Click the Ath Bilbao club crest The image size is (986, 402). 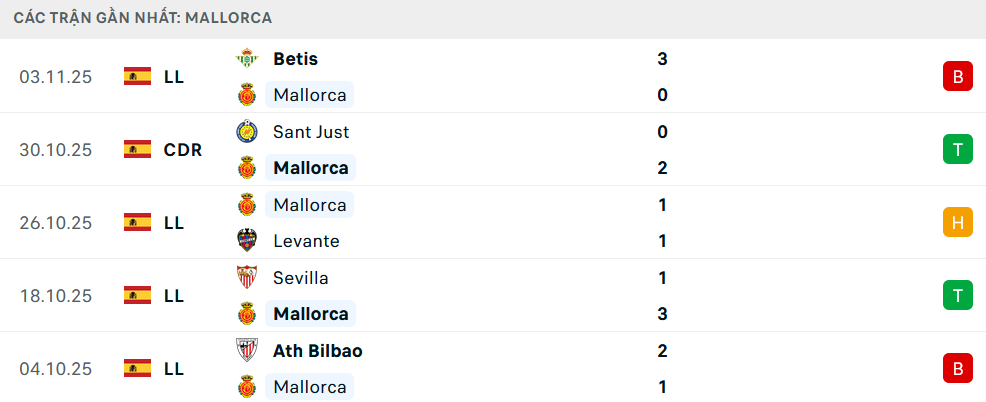pyautogui.click(x=246, y=351)
